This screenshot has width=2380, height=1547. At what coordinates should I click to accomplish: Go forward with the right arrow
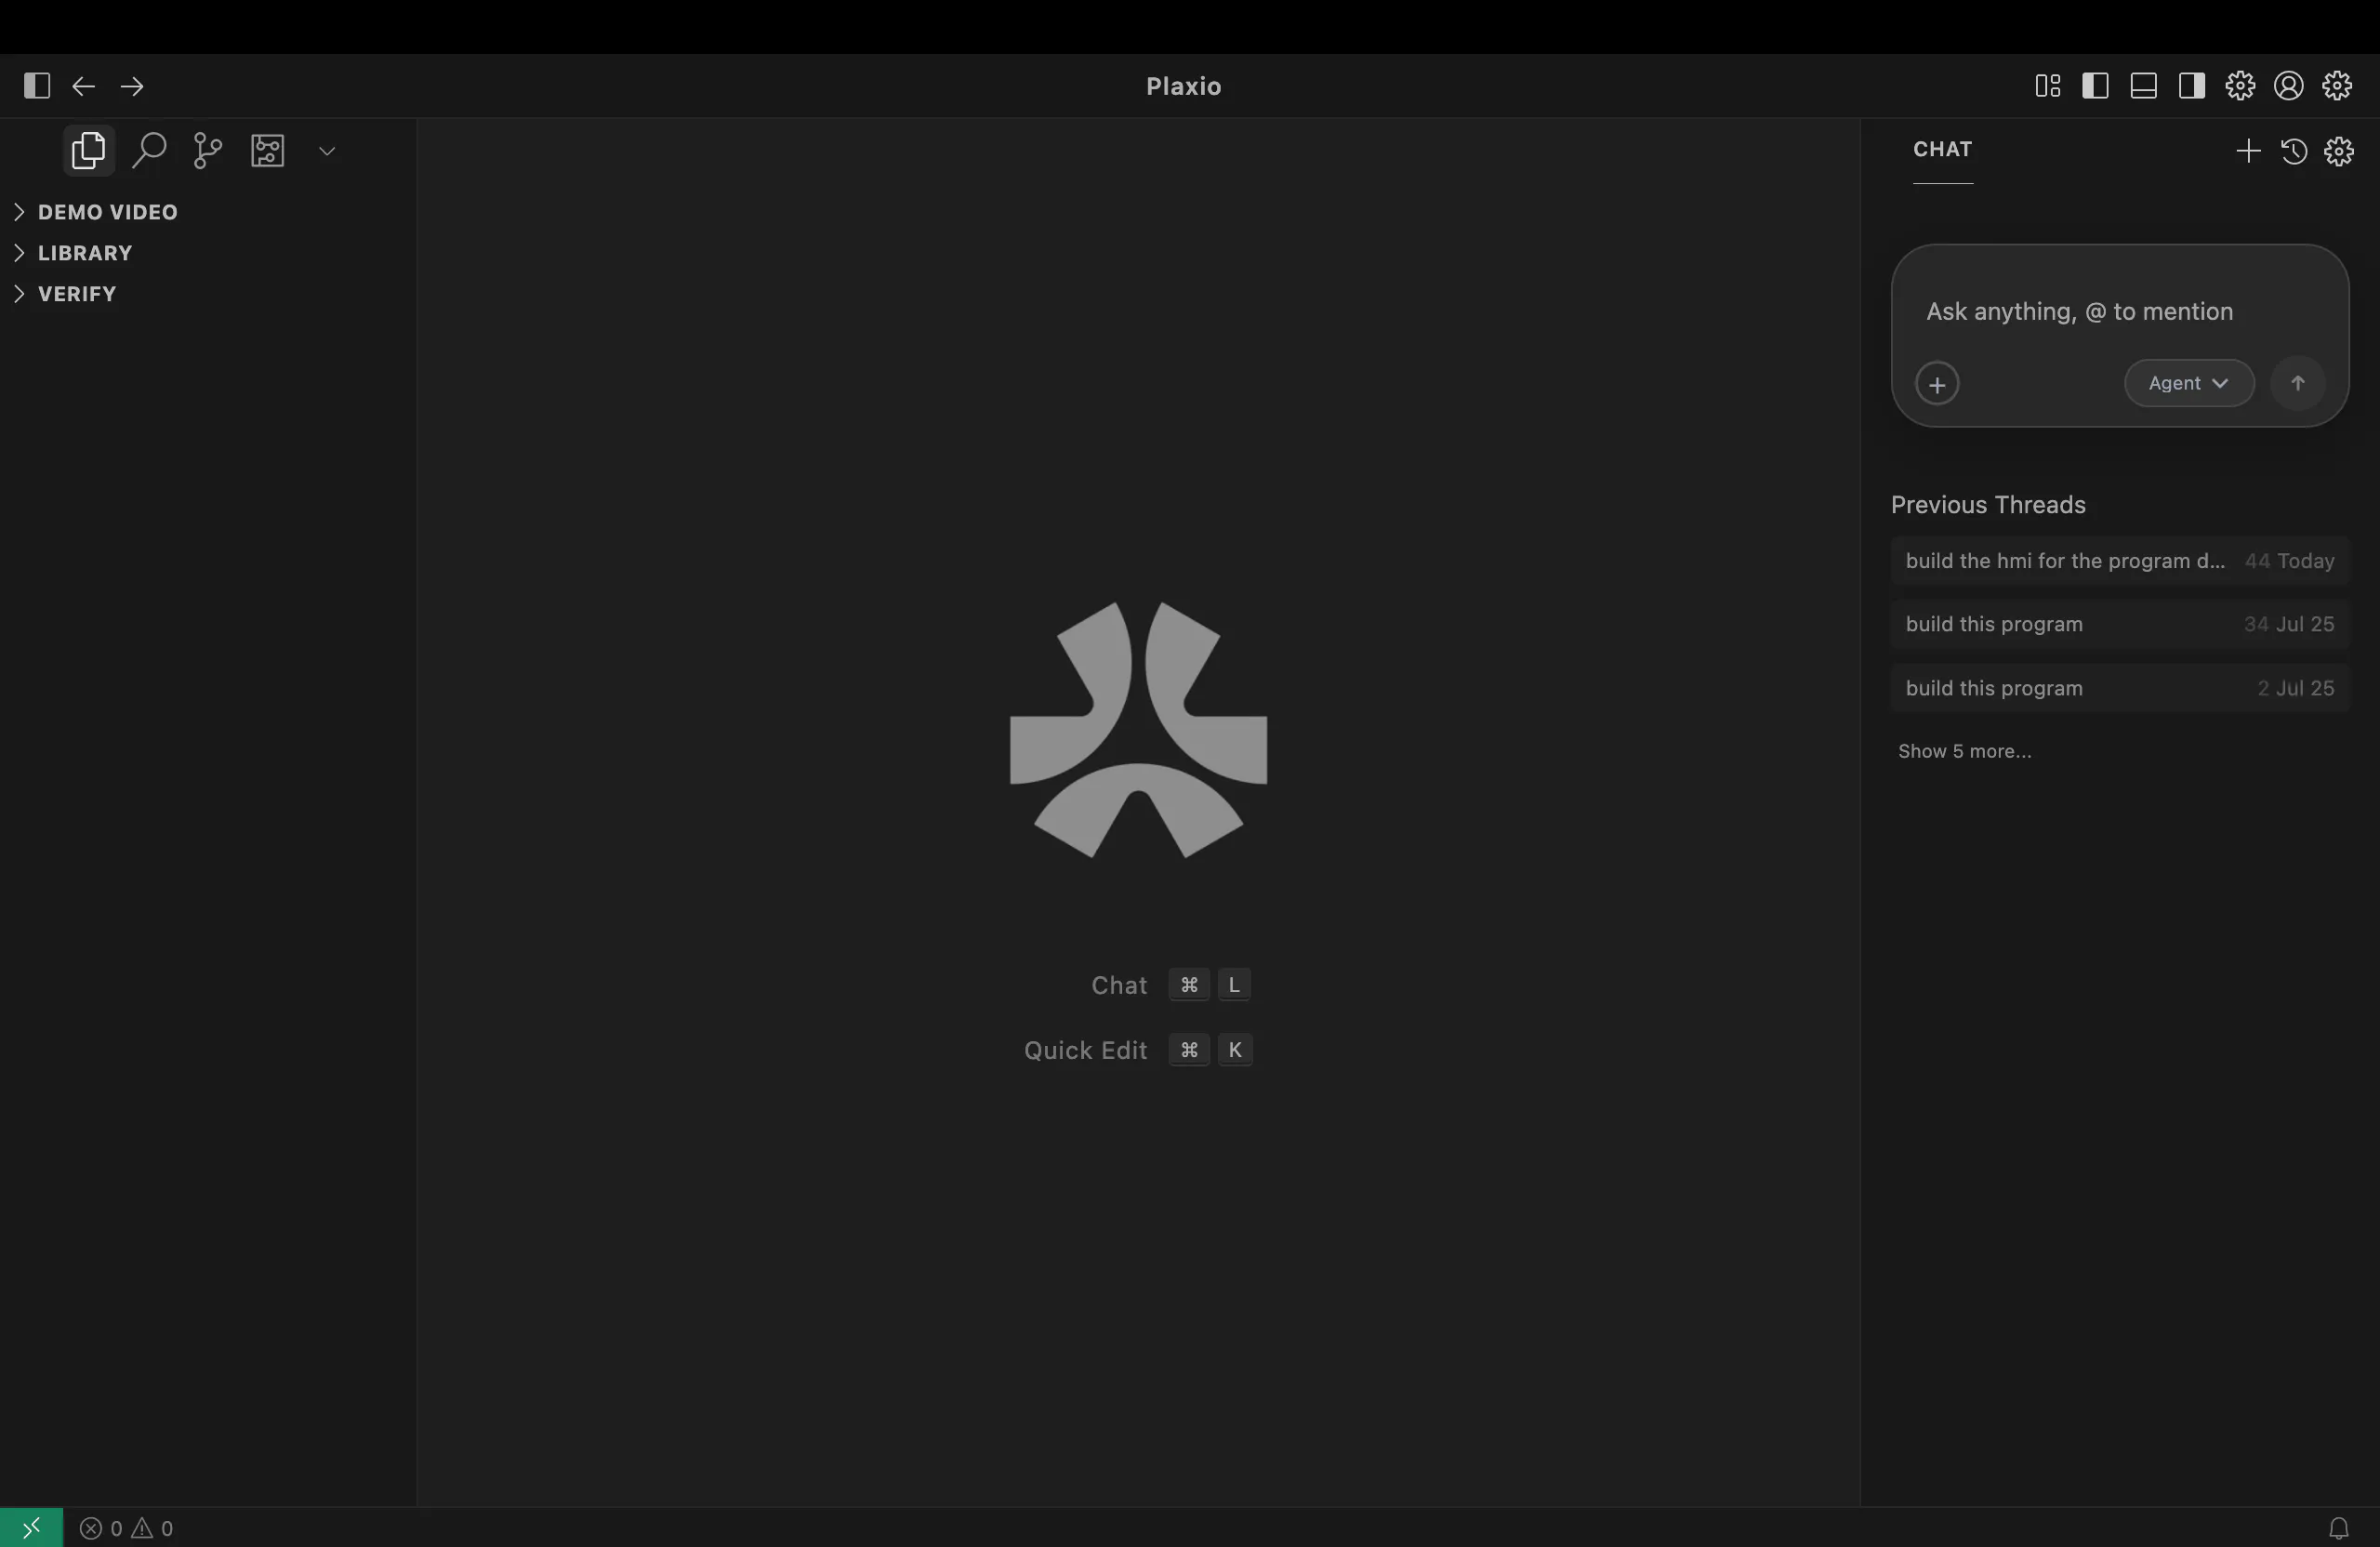pyautogui.click(x=132, y=86)
